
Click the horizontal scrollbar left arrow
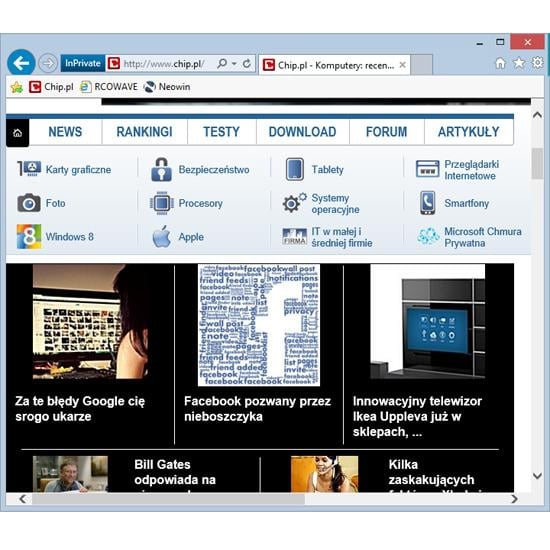click(22, 499)
